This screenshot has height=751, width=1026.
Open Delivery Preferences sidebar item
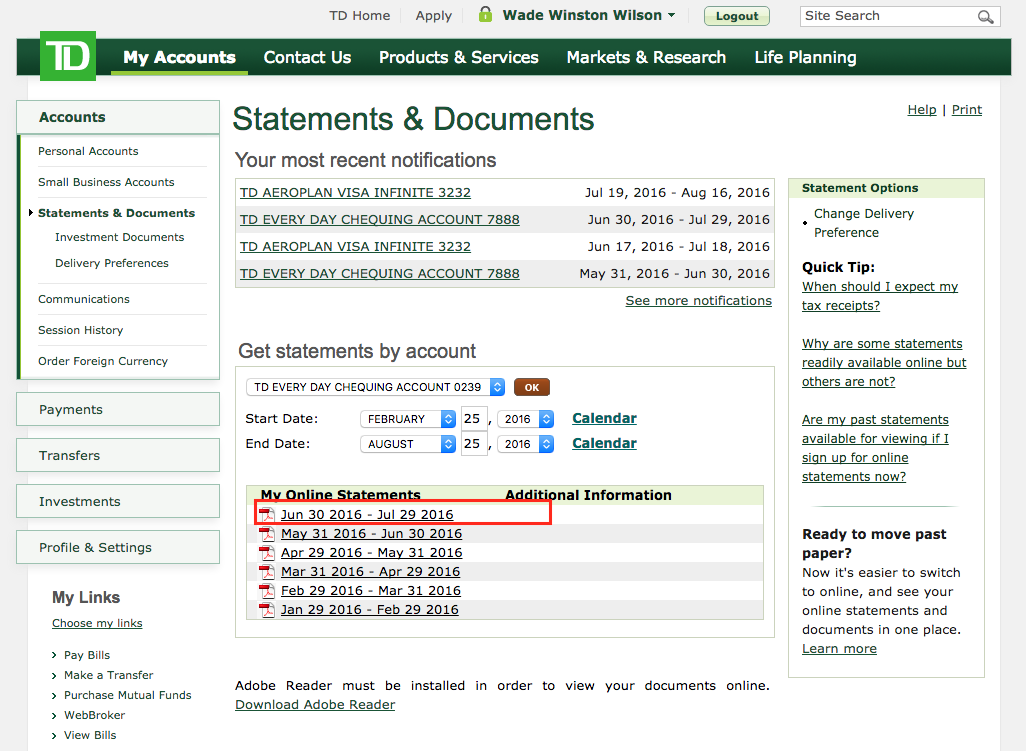[x=112, y=263]
